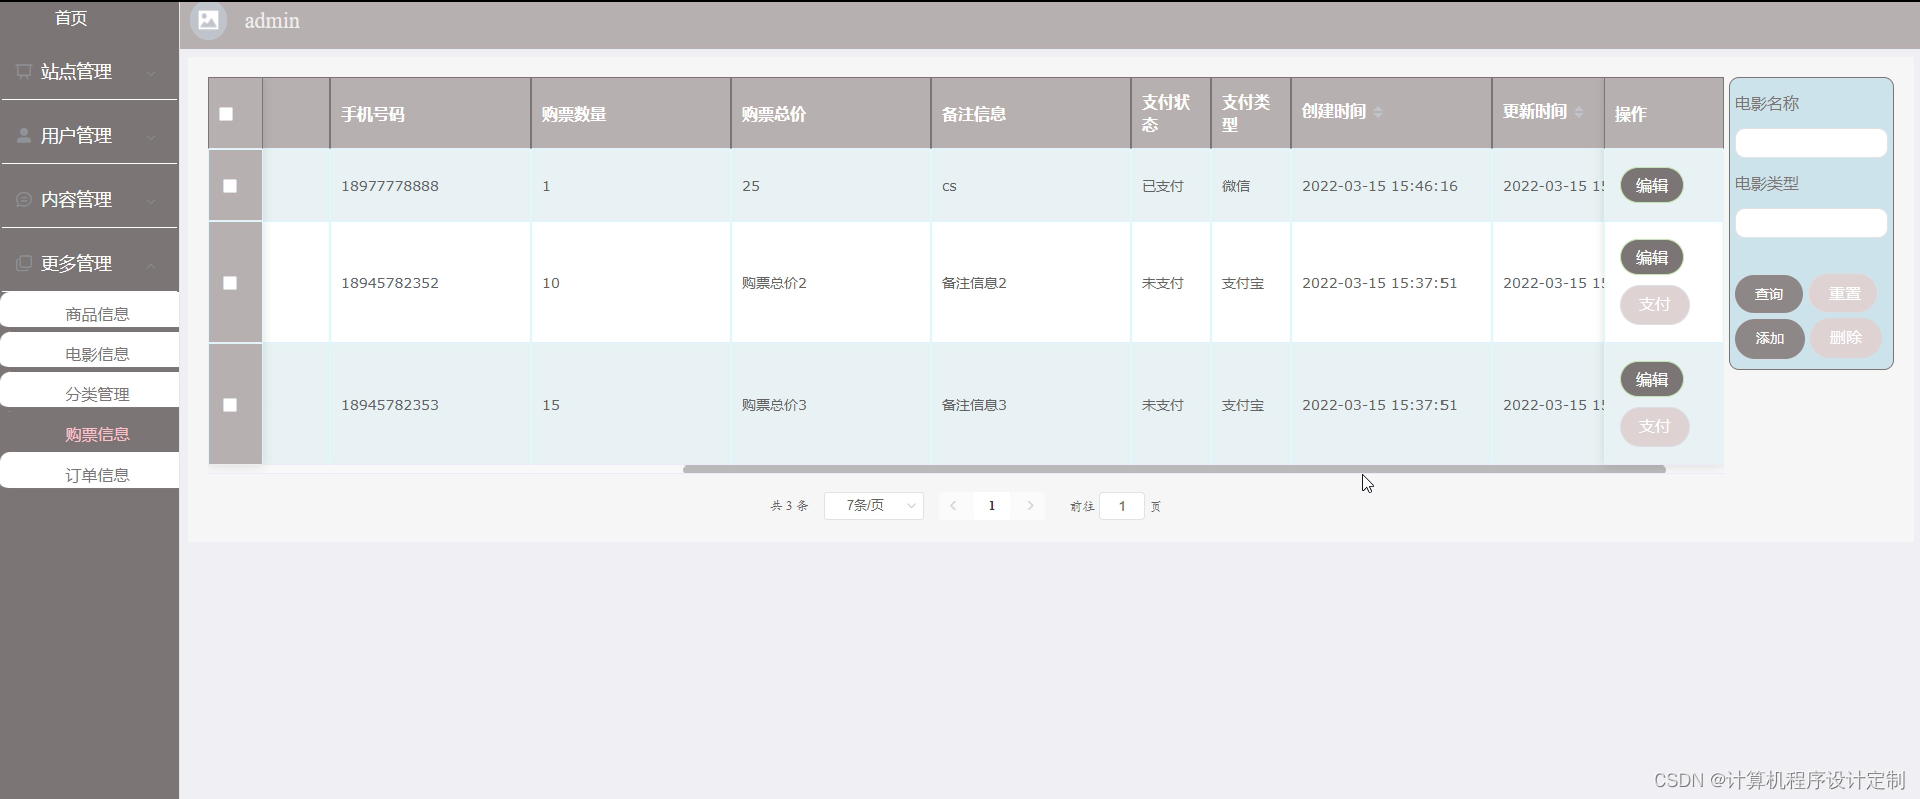
Task: Click page number 1 in pagination
Action: pyautogui.click(x=991, y=506)
